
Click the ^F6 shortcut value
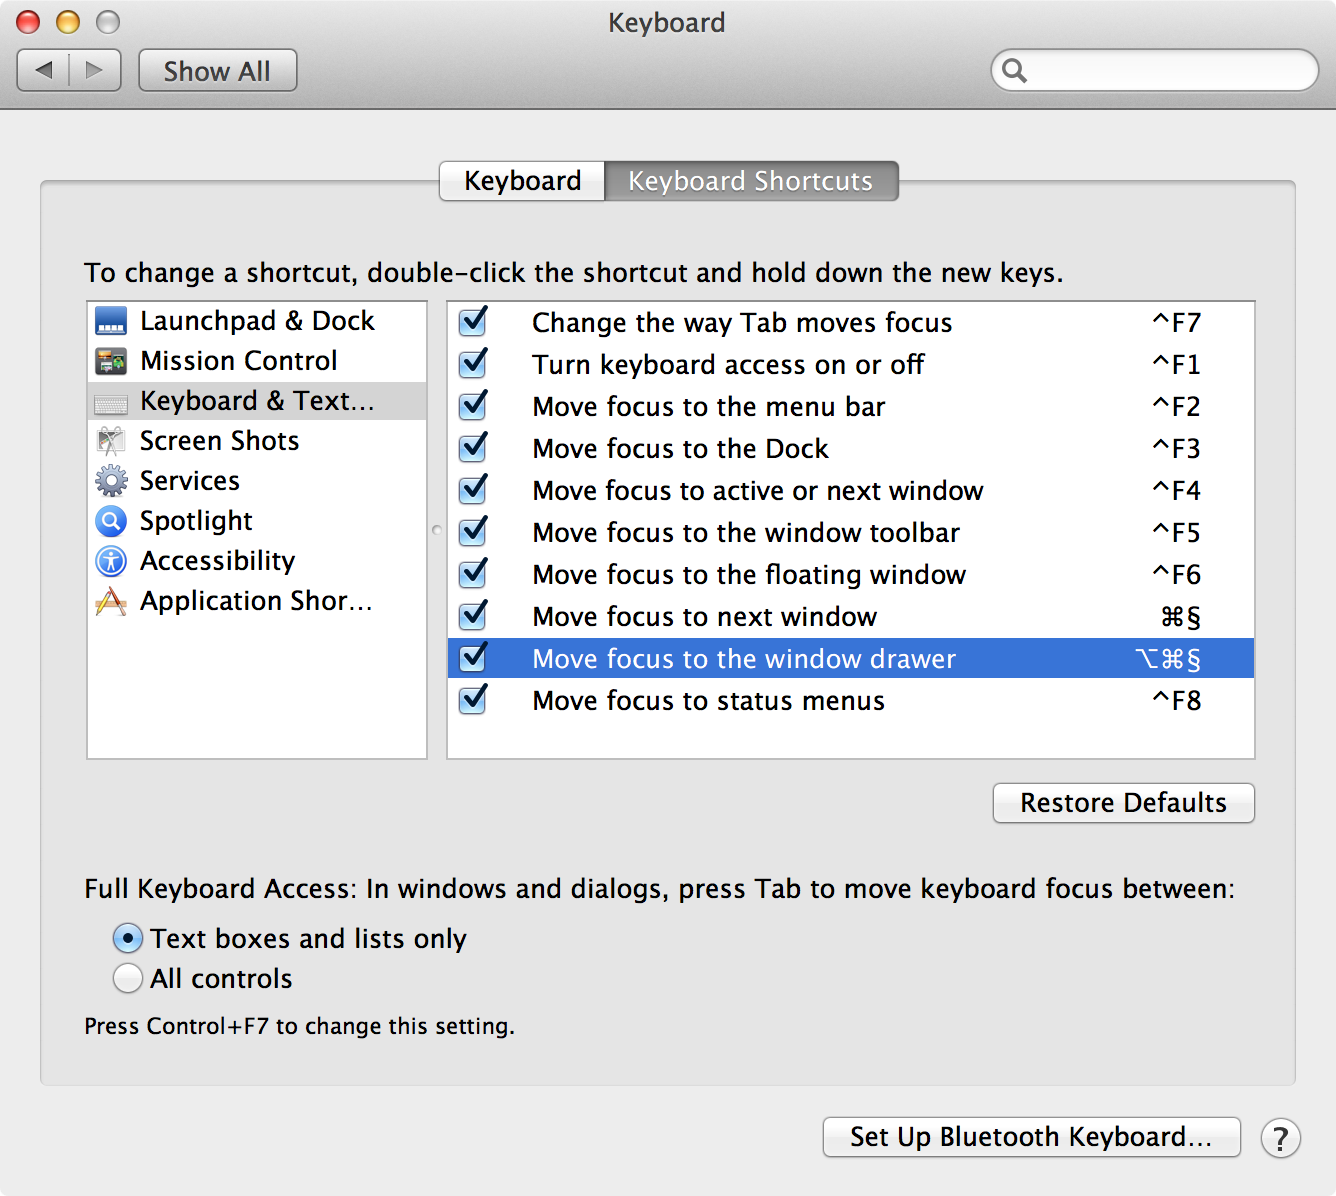point(1176,575)
